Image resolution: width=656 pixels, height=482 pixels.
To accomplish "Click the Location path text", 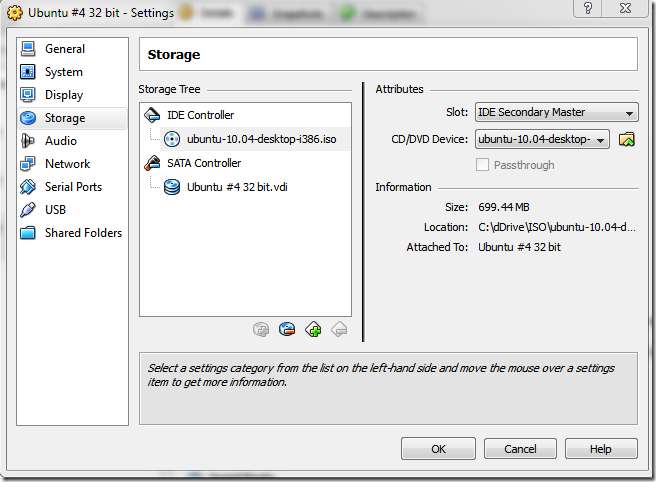I will pyautogui.click(x=557, y=227).
